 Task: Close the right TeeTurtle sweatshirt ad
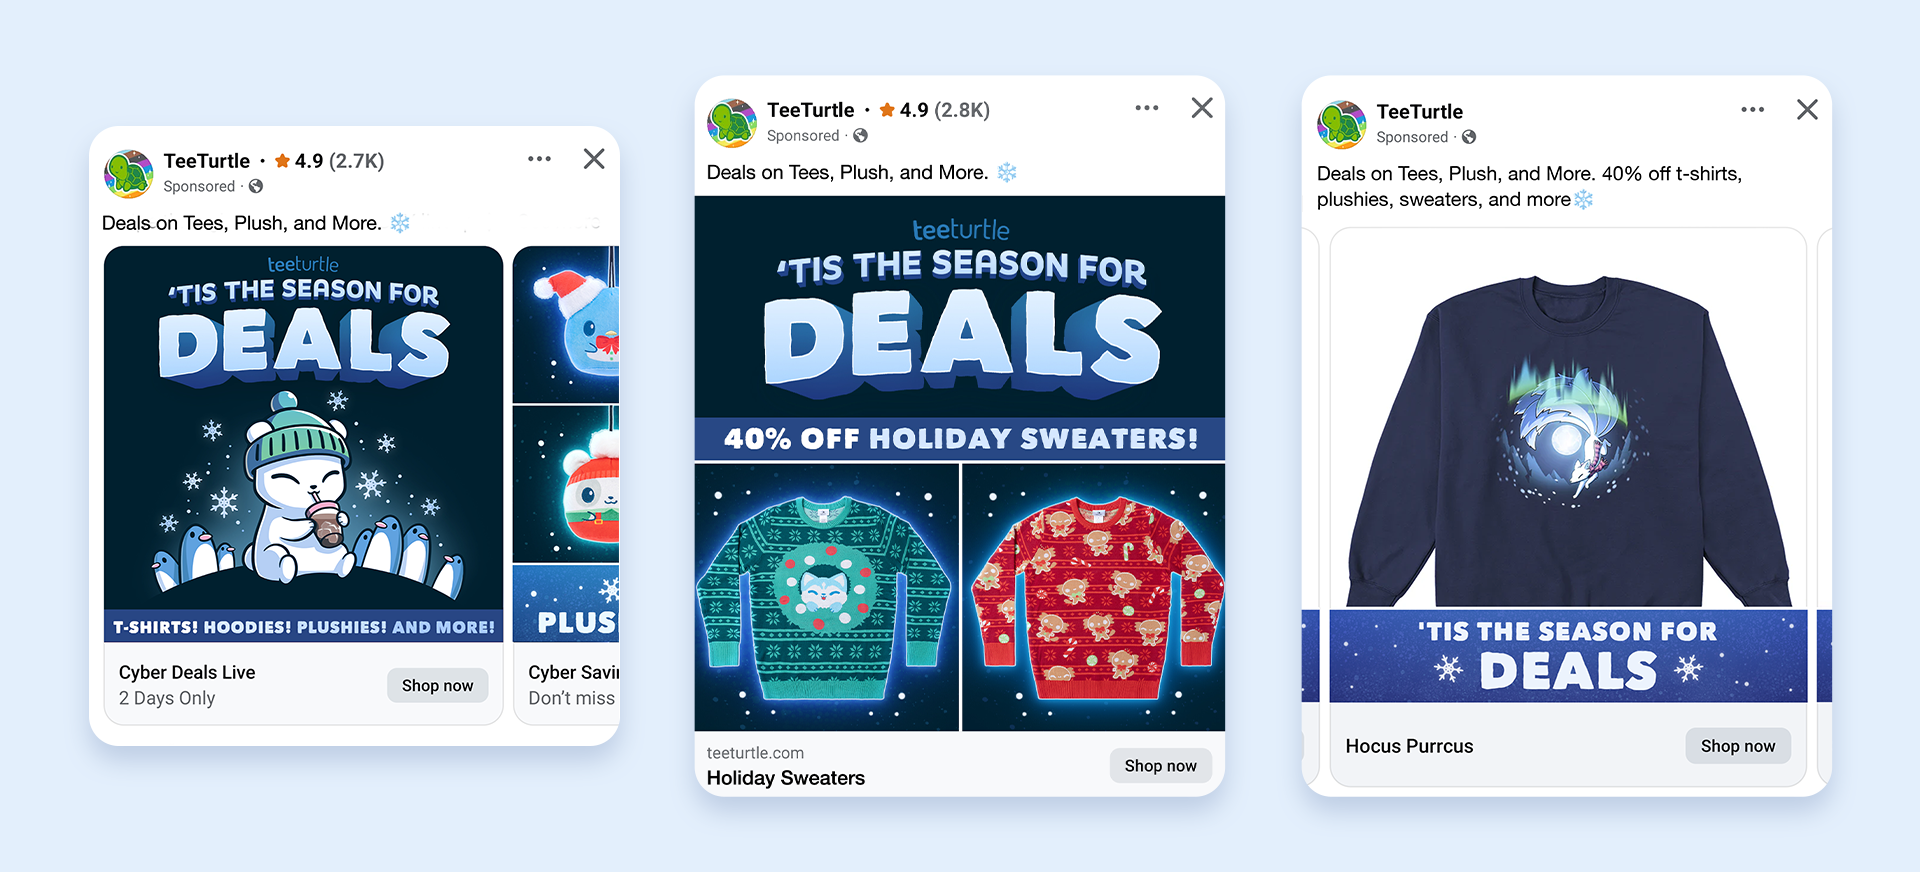point(1807,109)
